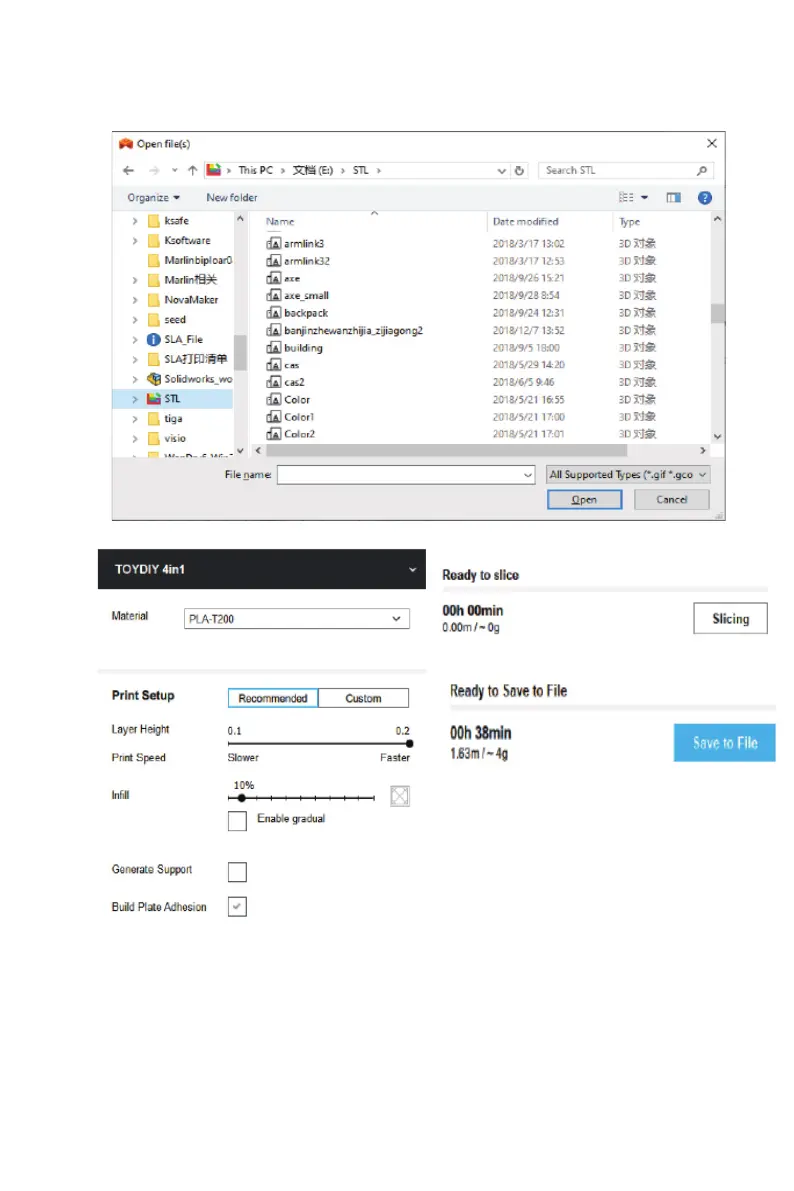Click the building file icon
This screenshot has height=1191, width=794.
(x=274, y=348)
